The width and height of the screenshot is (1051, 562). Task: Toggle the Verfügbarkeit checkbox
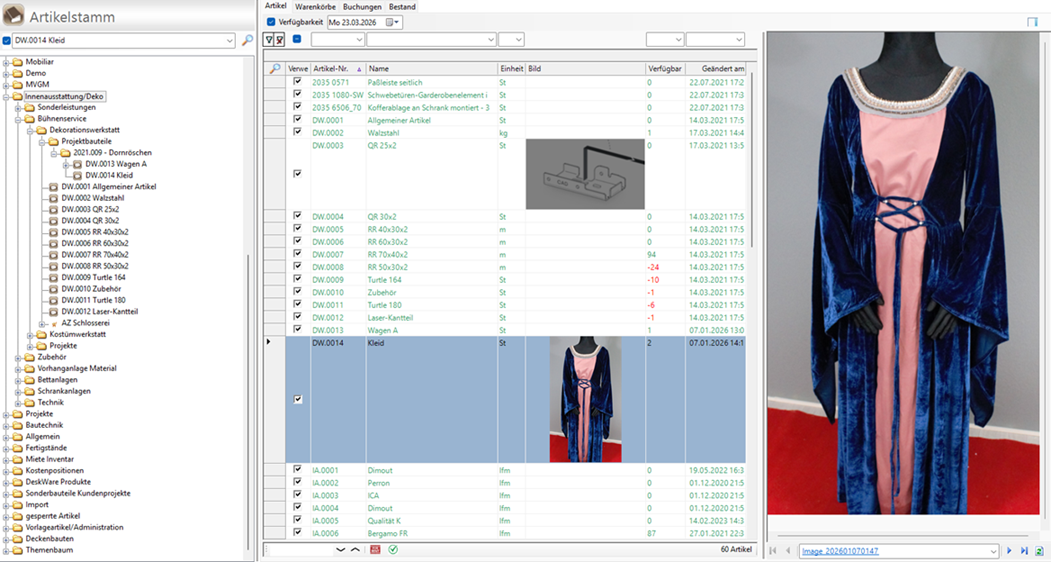pyautogui.click(x=271, y=22)
